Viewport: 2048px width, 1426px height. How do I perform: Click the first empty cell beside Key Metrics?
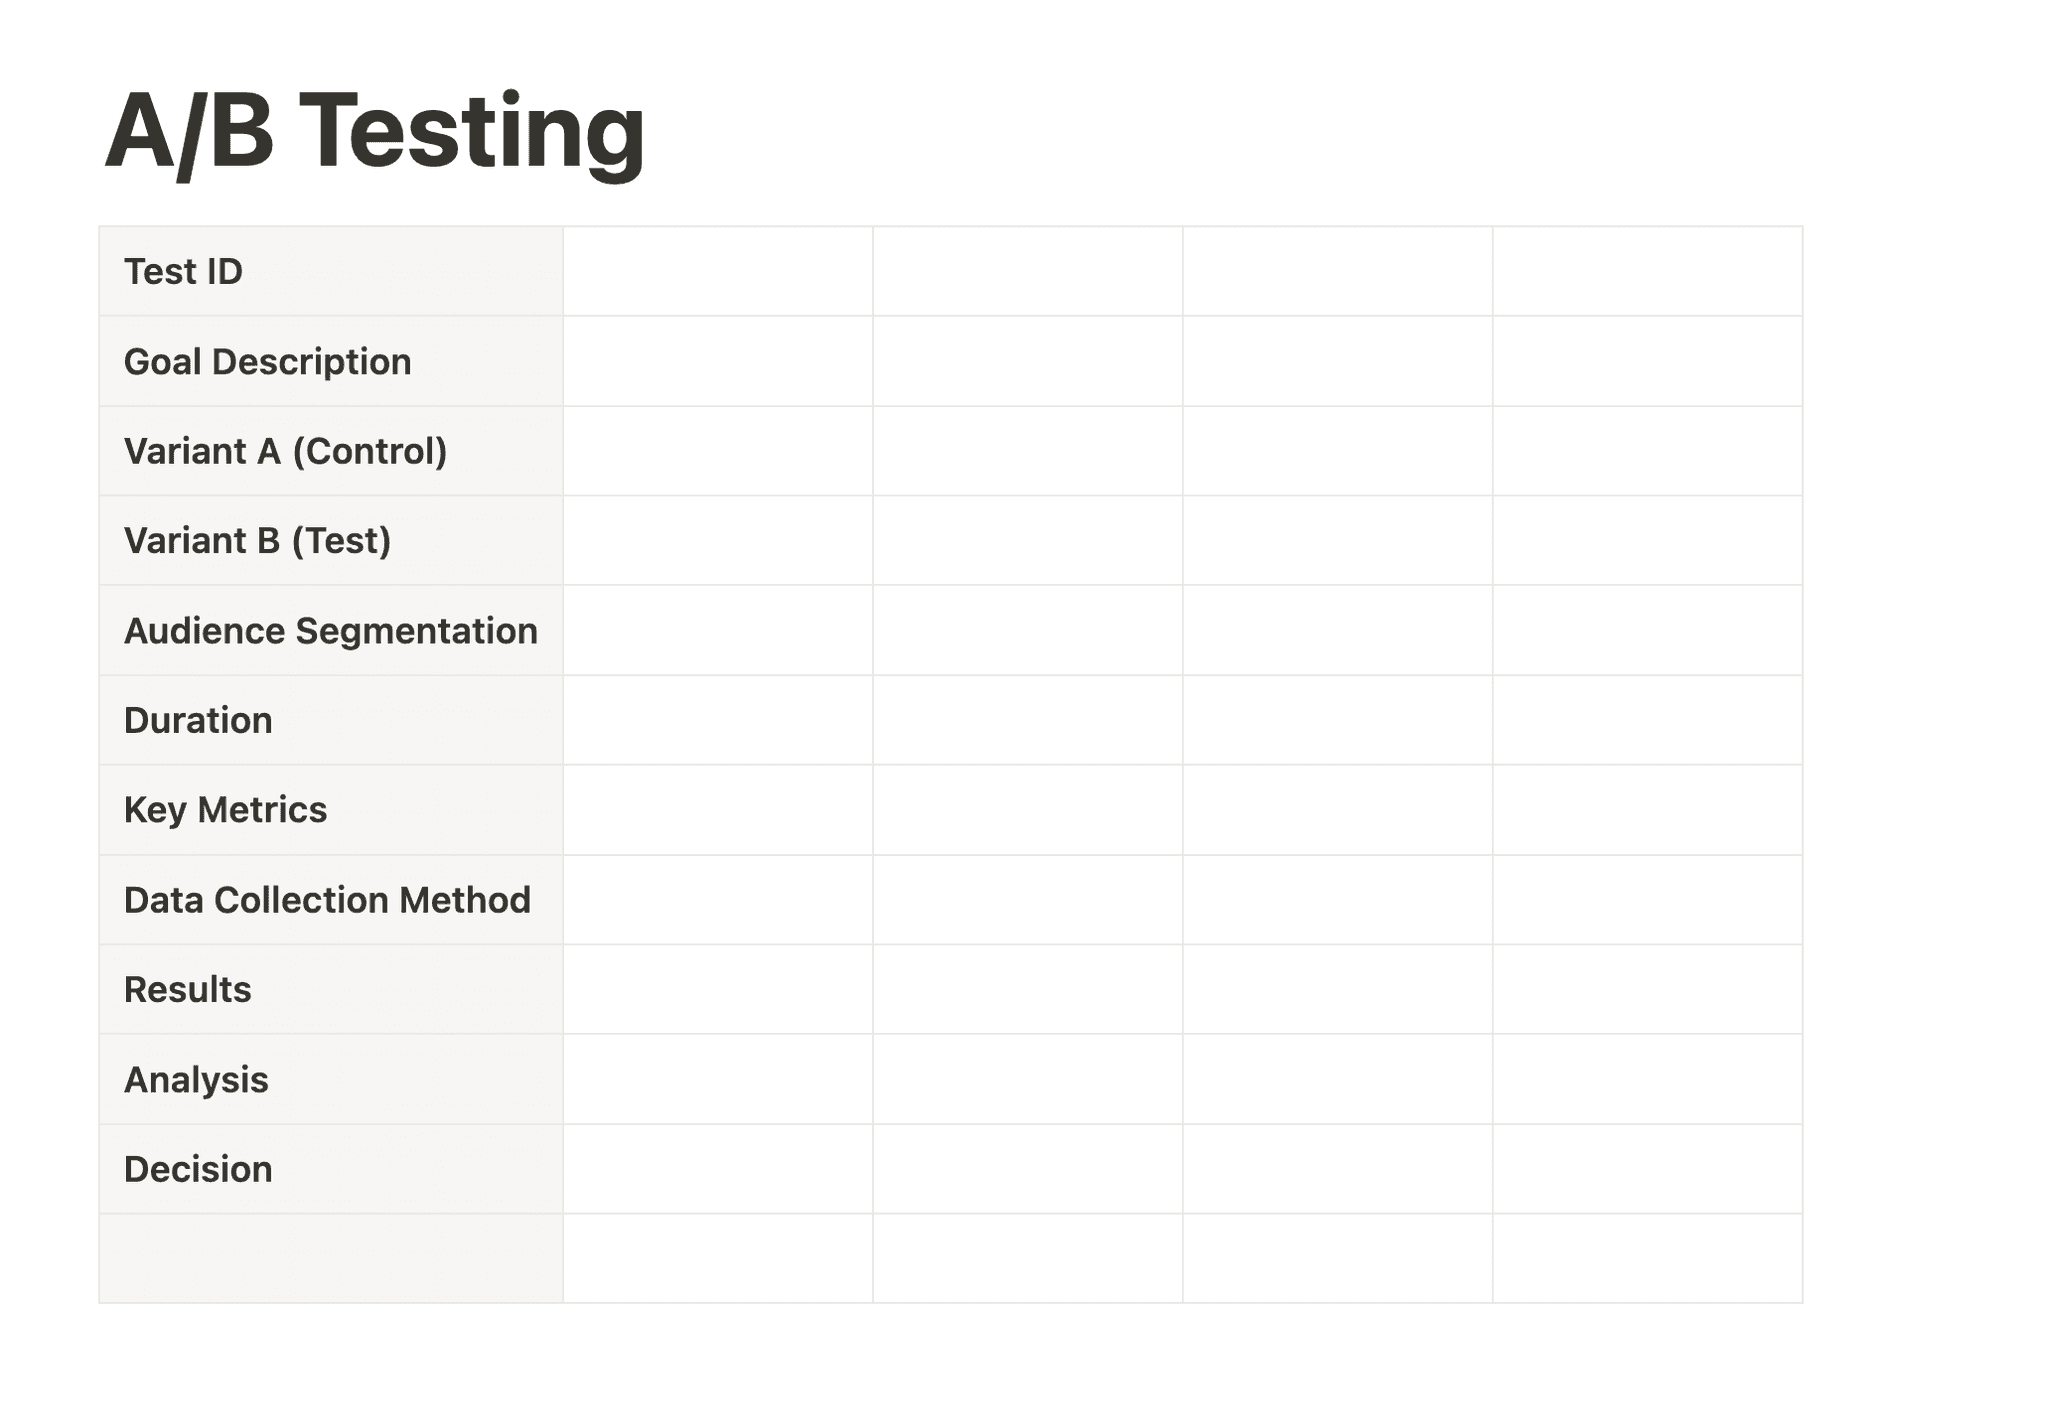718,810
